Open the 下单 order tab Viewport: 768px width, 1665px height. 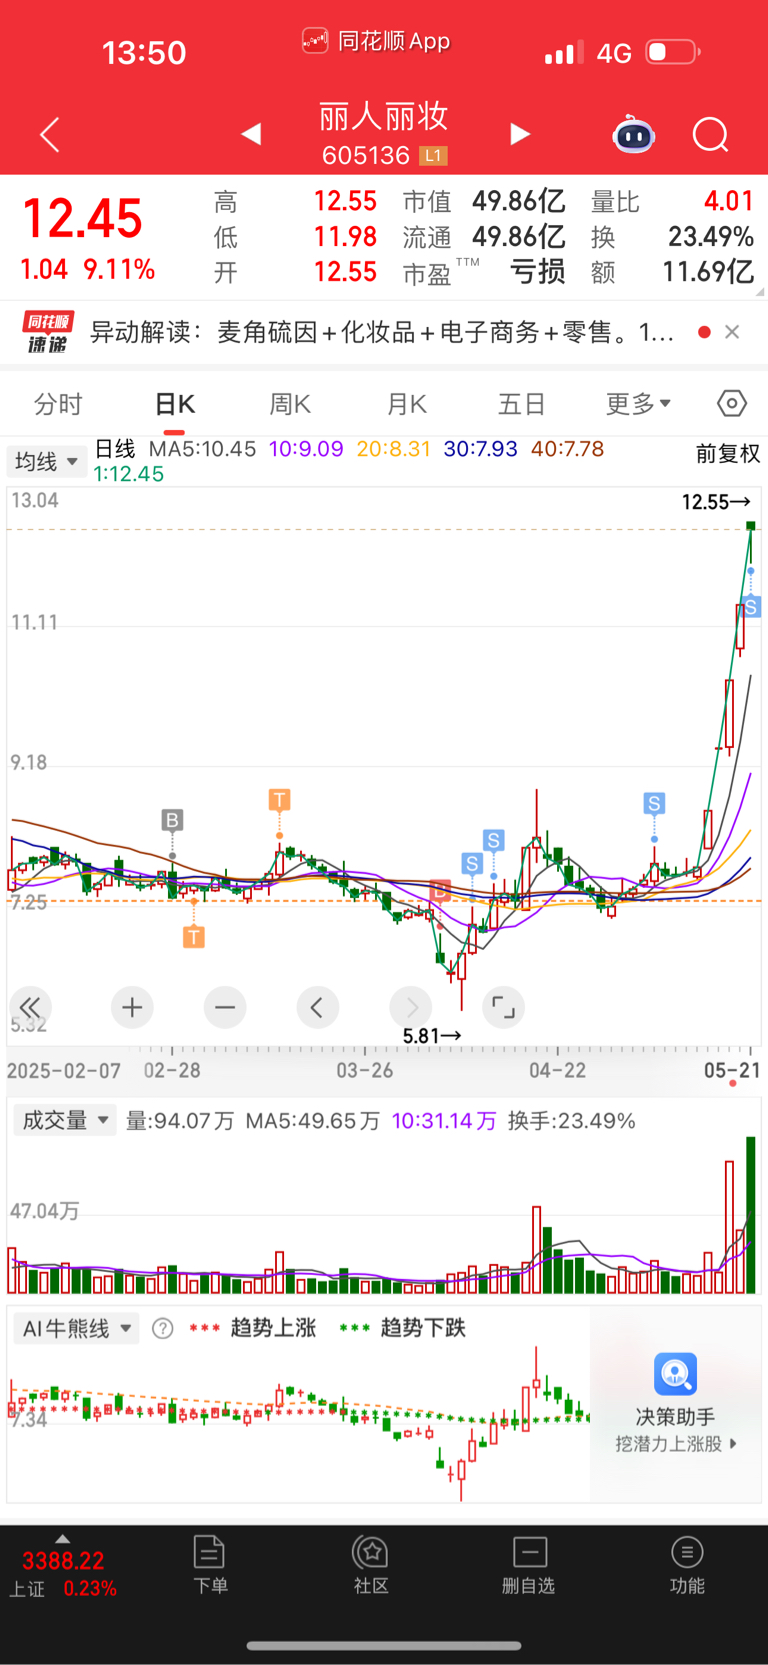[210, 1565]
